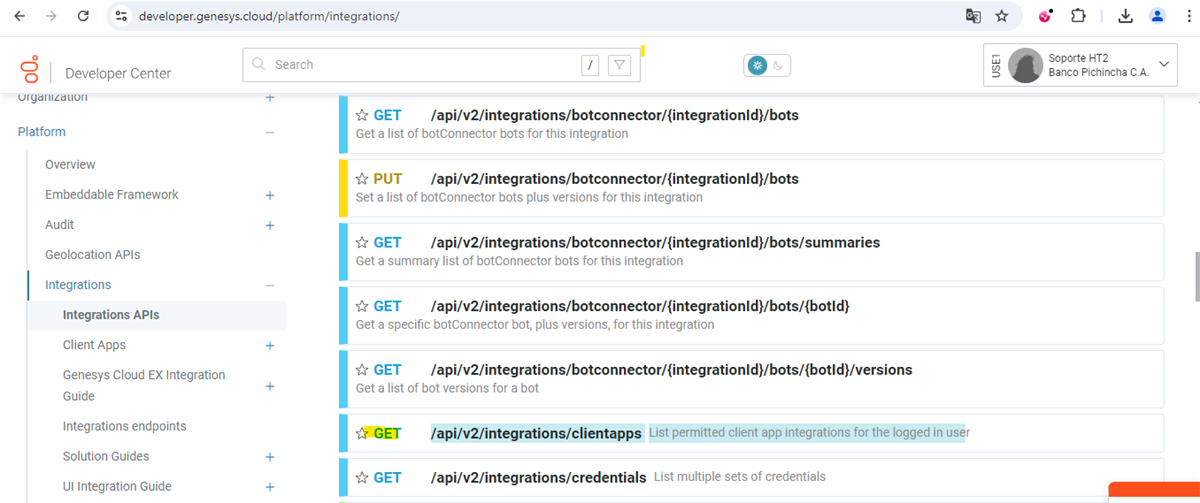Click the slash shortcut key icon
Image resolution: width=1200 pixels, height=503 pixels.
tap(591, 65)
